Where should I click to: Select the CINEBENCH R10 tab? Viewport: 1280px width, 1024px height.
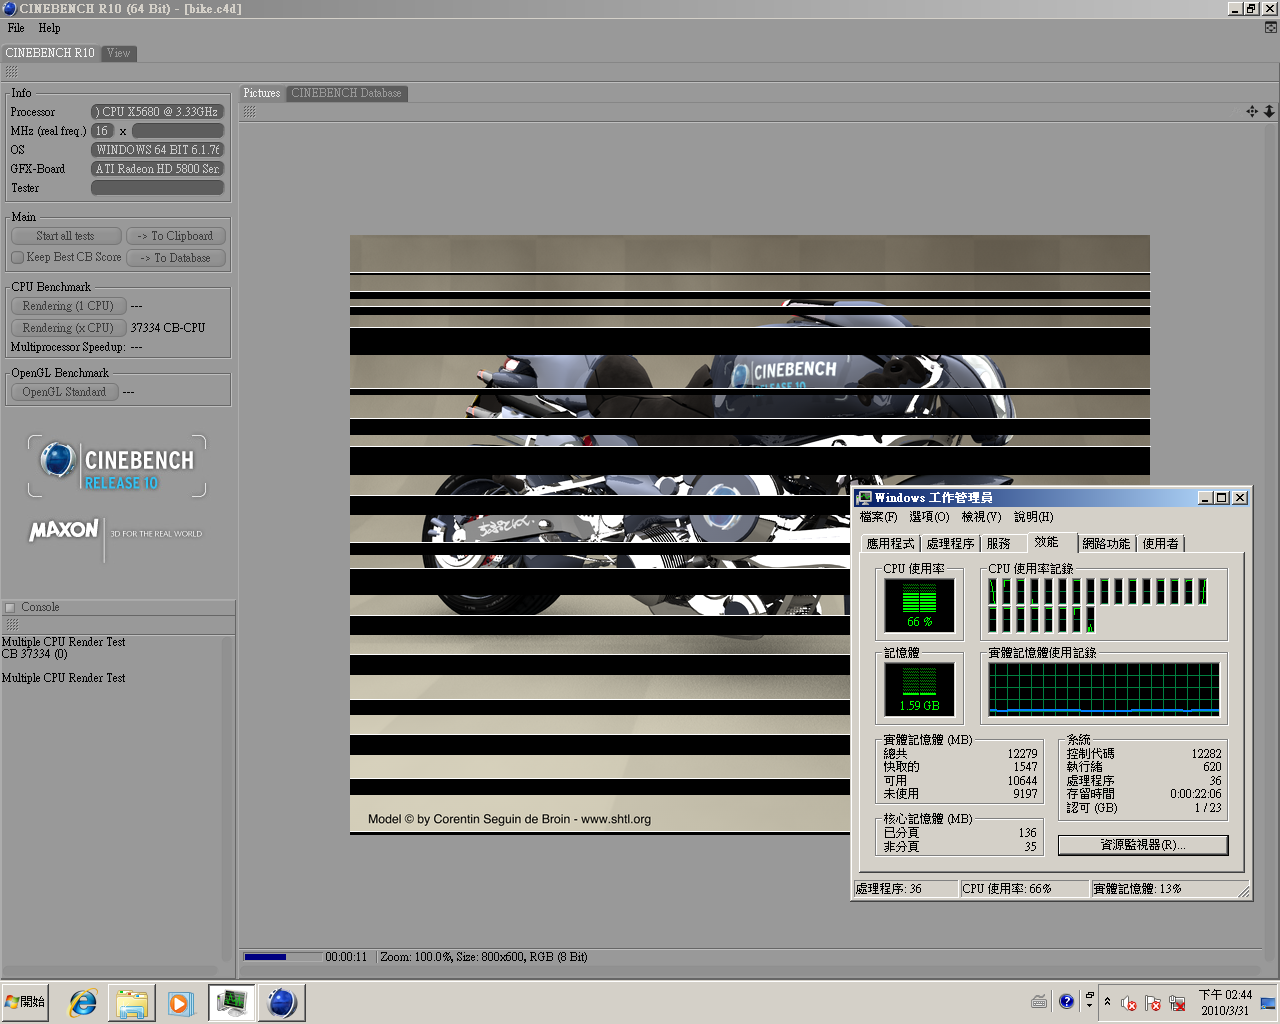point(50,53)
